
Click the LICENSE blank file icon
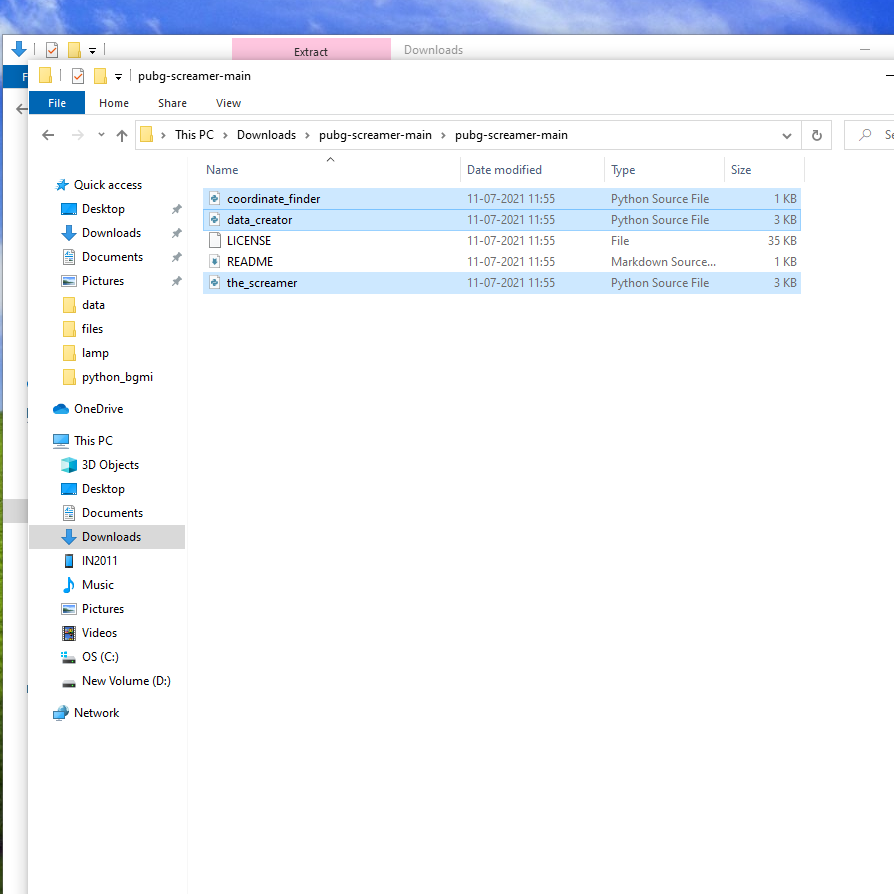click(214, 241)
